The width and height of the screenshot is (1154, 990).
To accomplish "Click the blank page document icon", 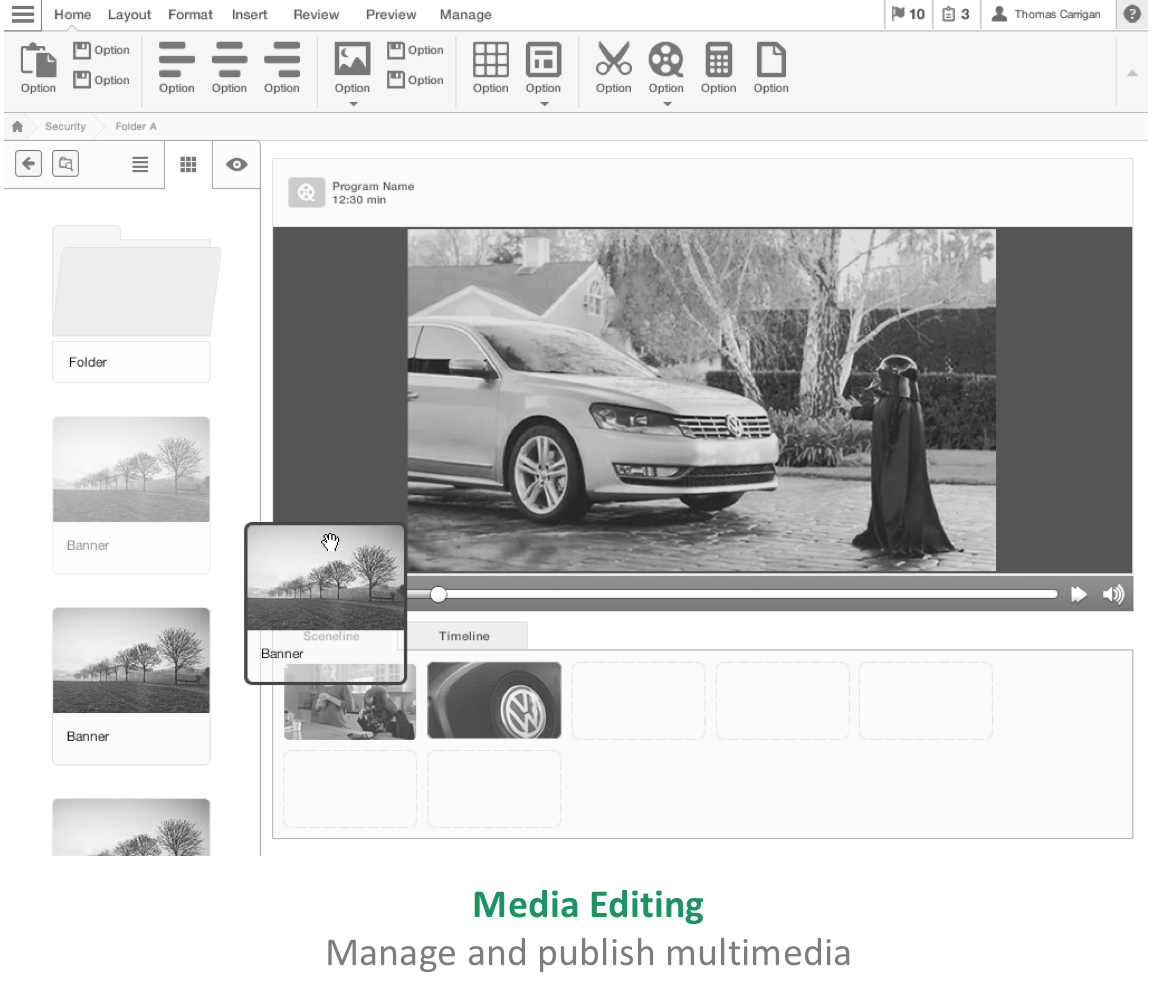I will [771, 60].
